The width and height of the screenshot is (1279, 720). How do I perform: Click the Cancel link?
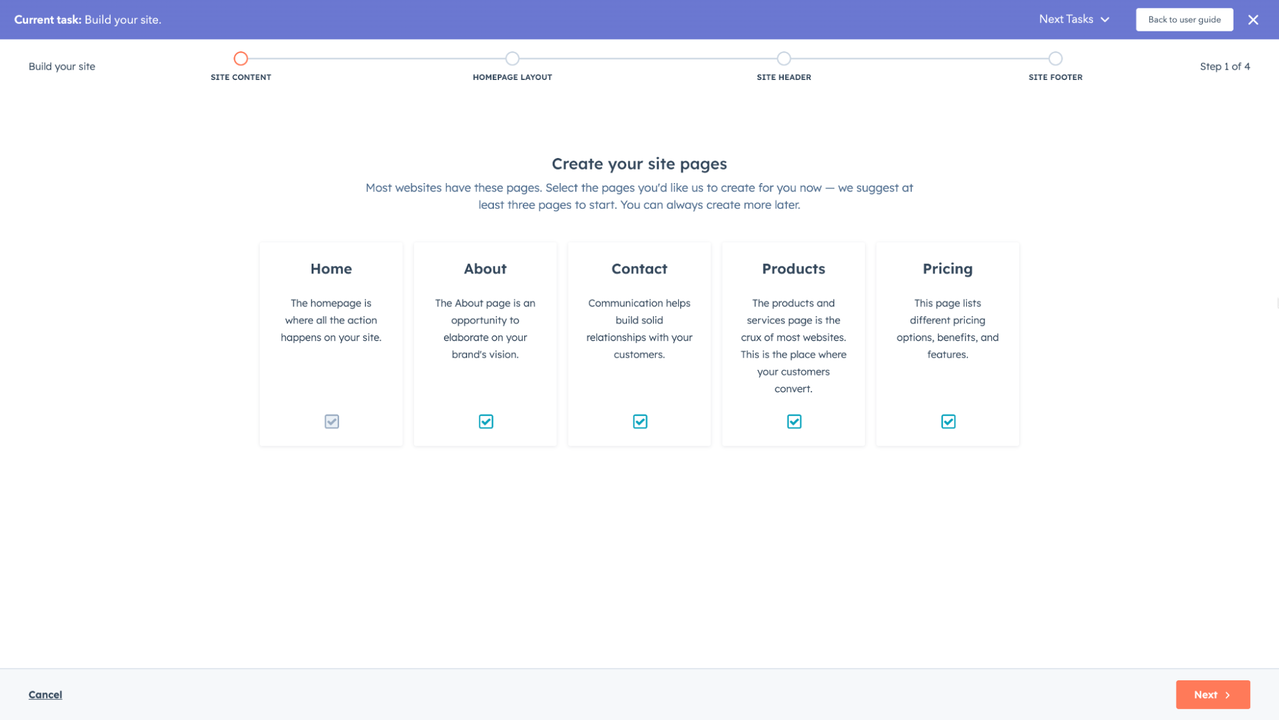pyautogui.click(x=45, y=695)
